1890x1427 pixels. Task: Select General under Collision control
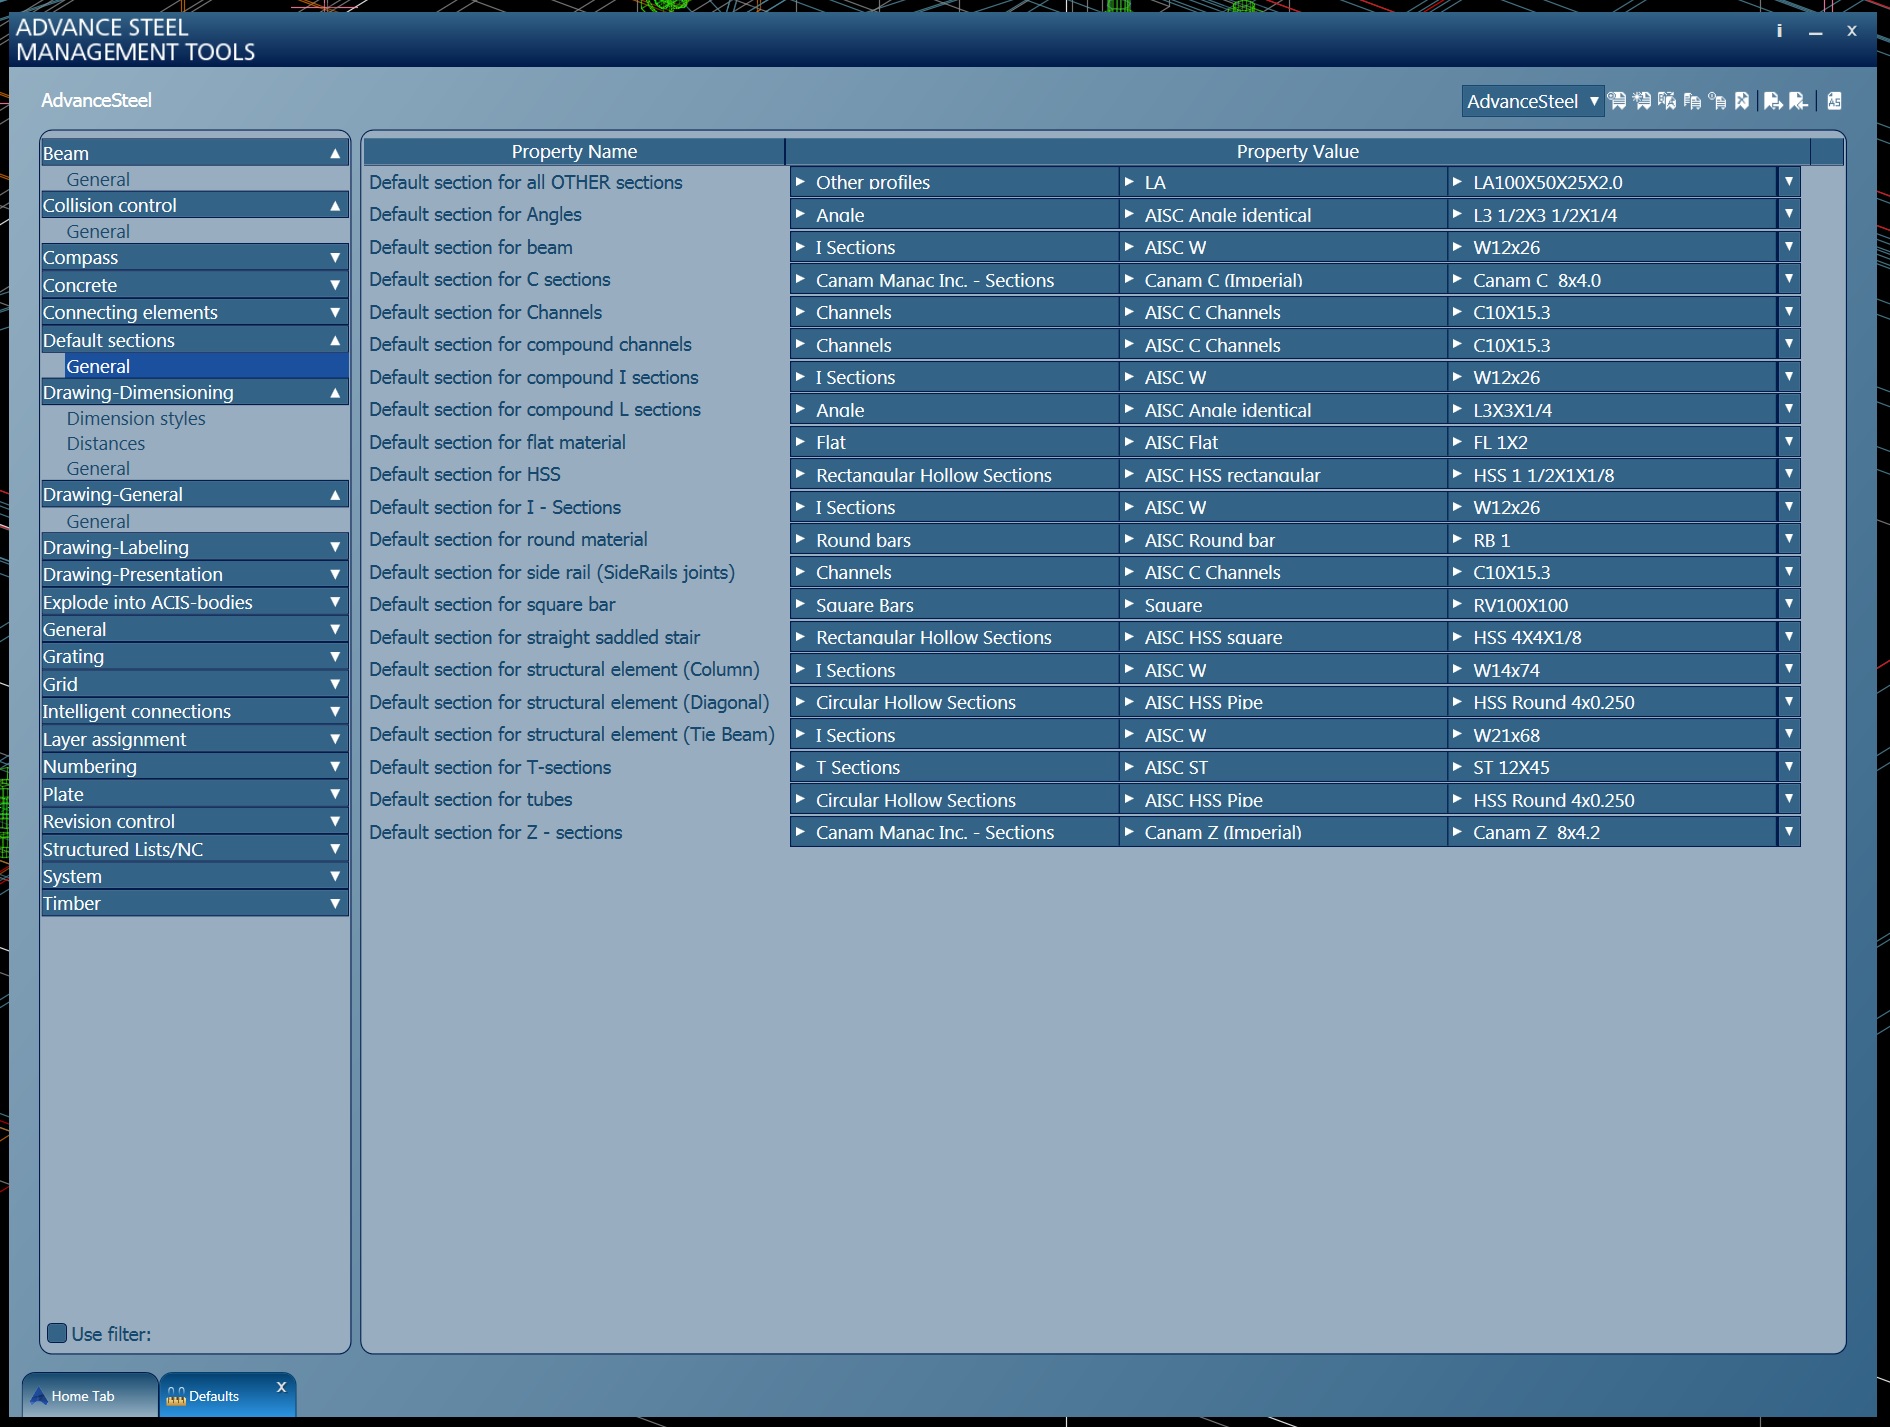click(98, 231)
